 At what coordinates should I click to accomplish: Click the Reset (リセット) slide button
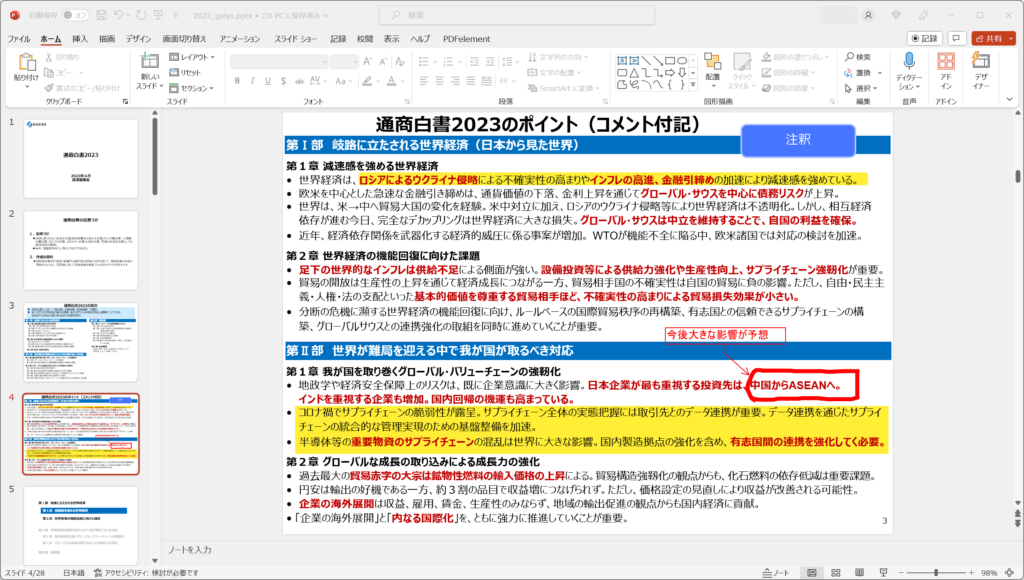coord(185,72)
